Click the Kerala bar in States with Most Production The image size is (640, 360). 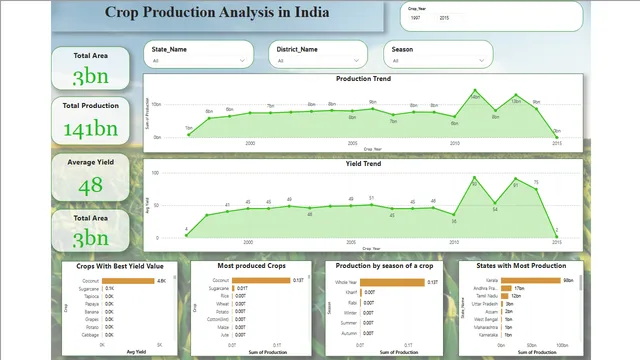[x=531, y=280]
